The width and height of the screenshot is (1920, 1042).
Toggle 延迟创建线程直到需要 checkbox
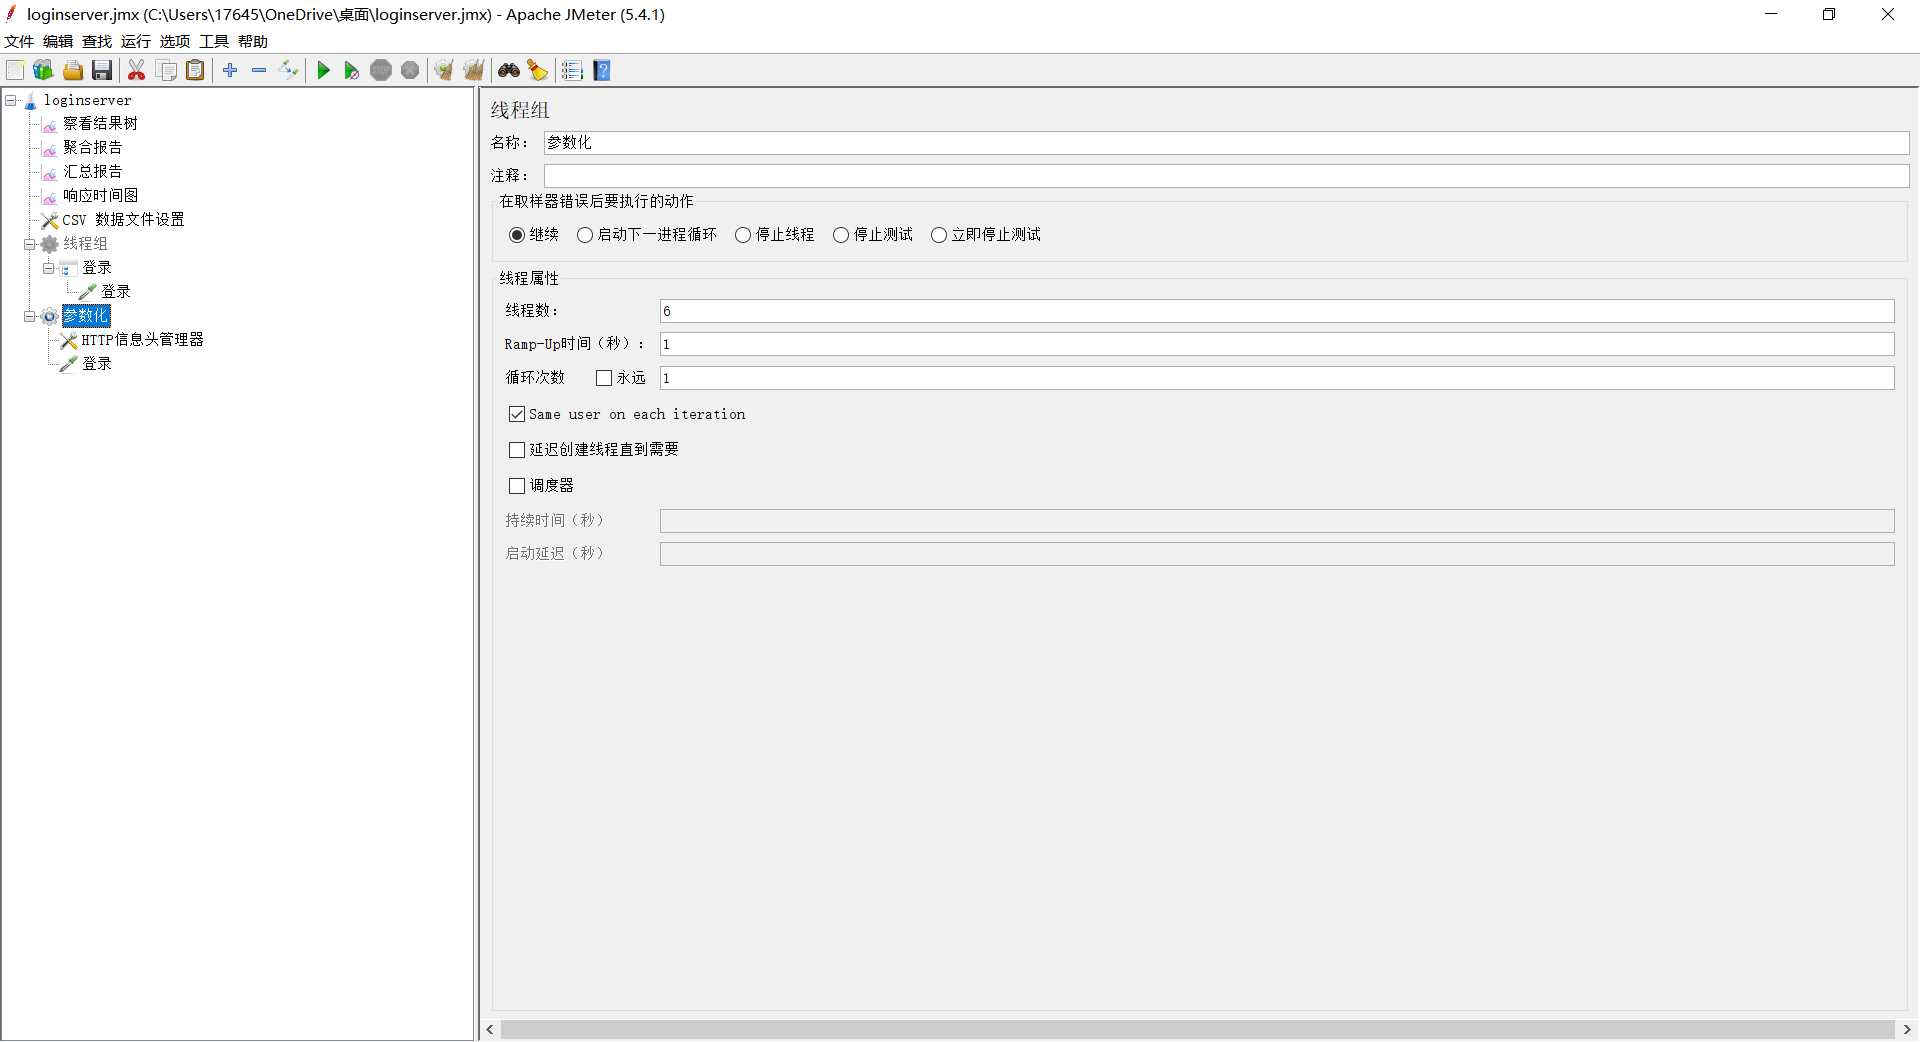coord(517,450)
